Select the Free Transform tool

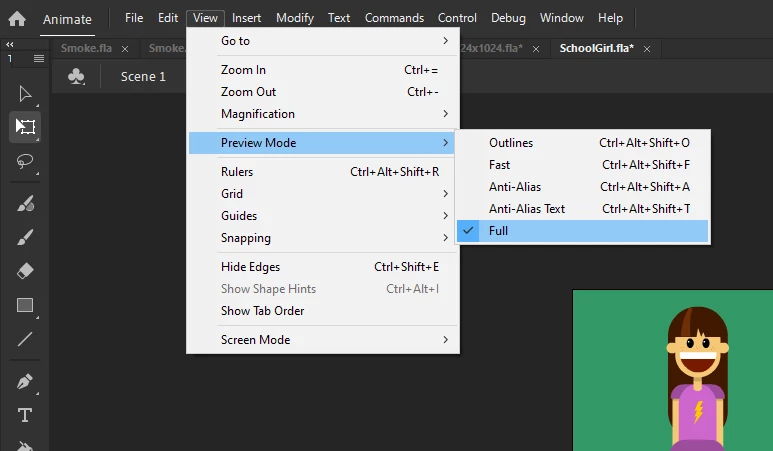[25, 127]
